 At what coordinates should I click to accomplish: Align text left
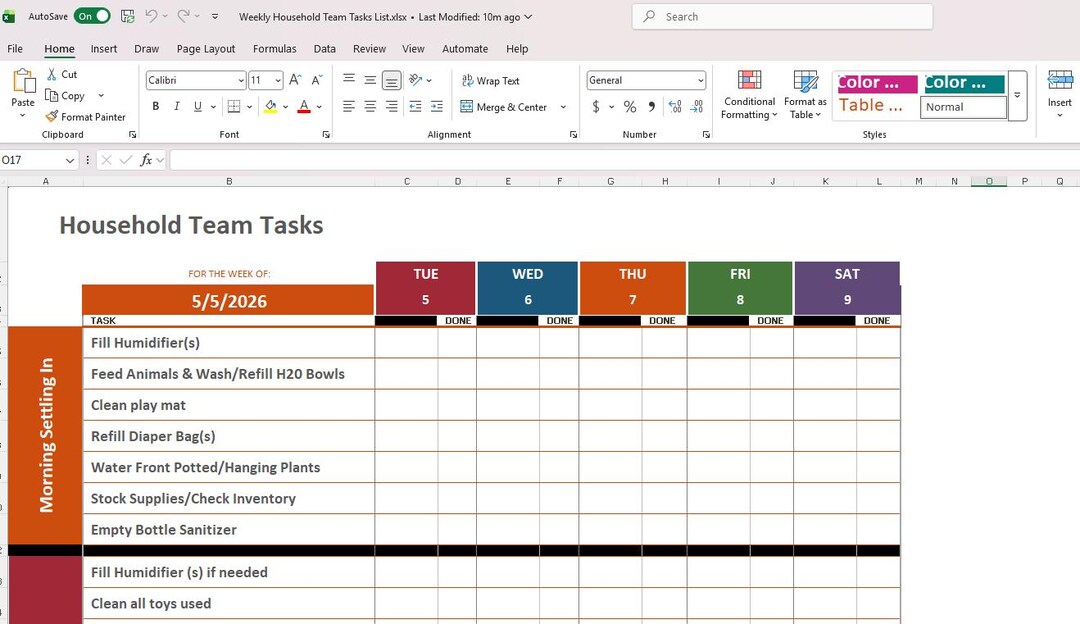[349, 106]
